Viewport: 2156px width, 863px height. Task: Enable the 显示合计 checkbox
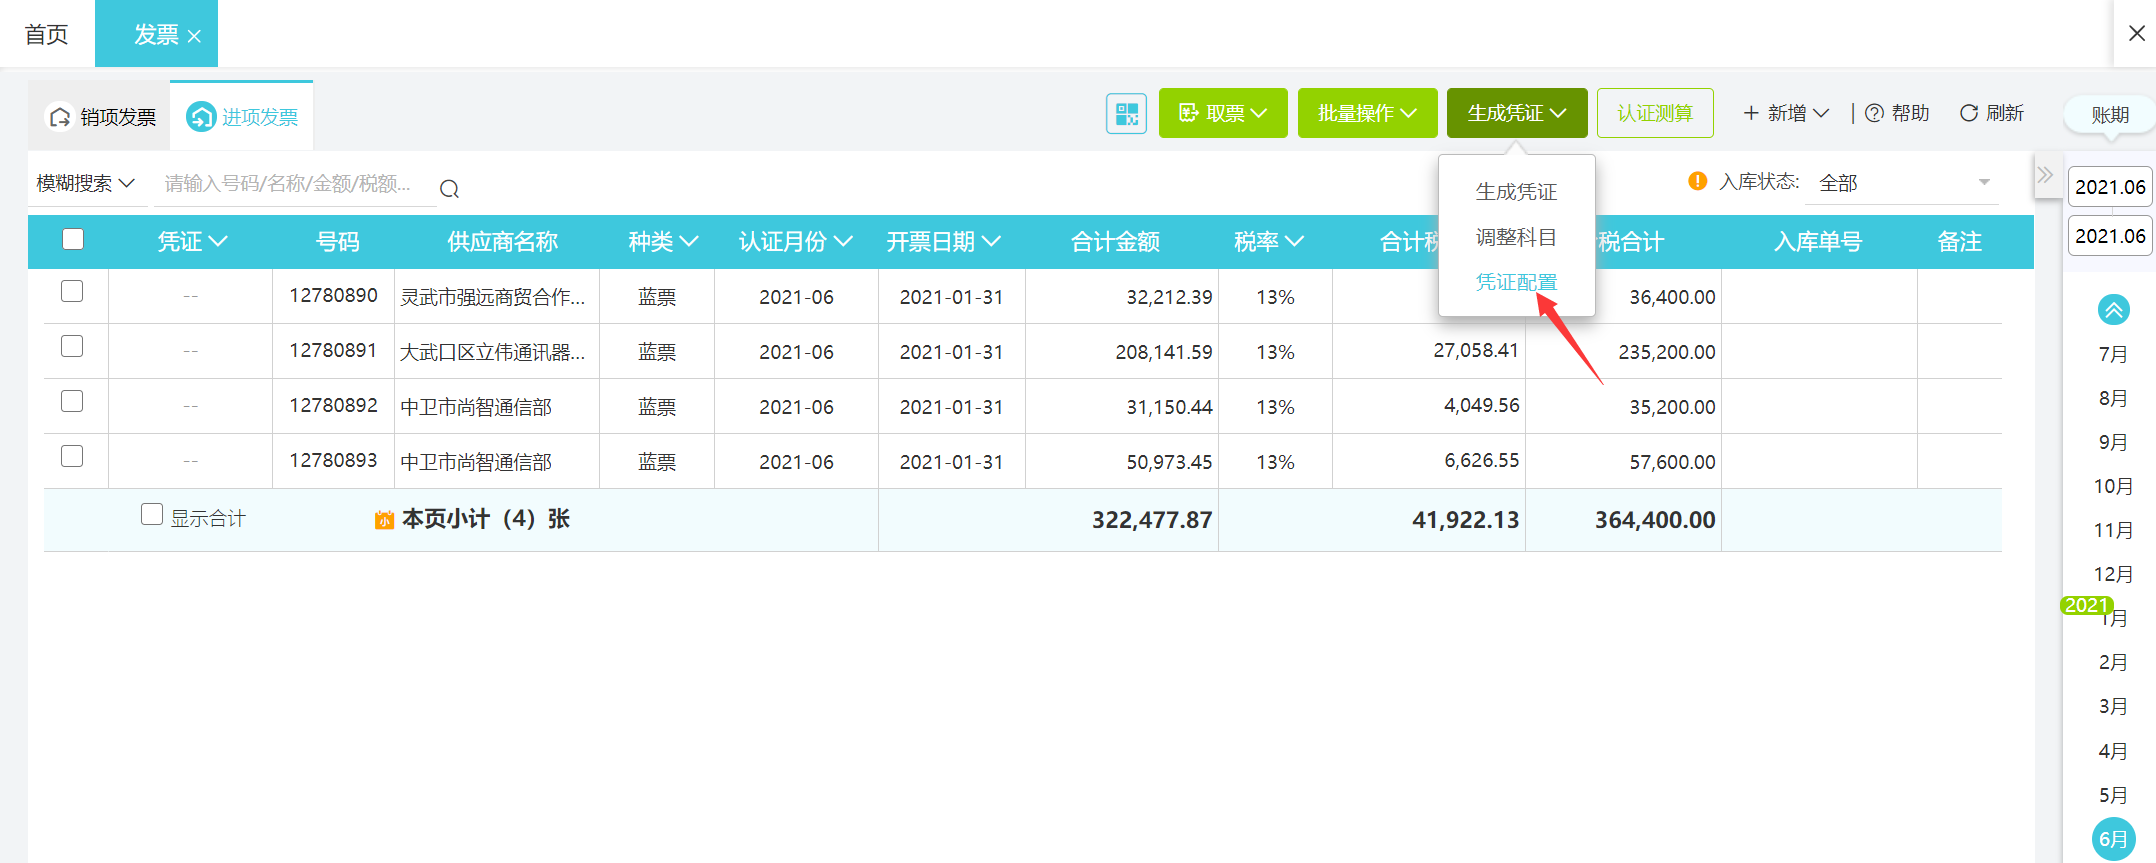(x=152, y=514)
